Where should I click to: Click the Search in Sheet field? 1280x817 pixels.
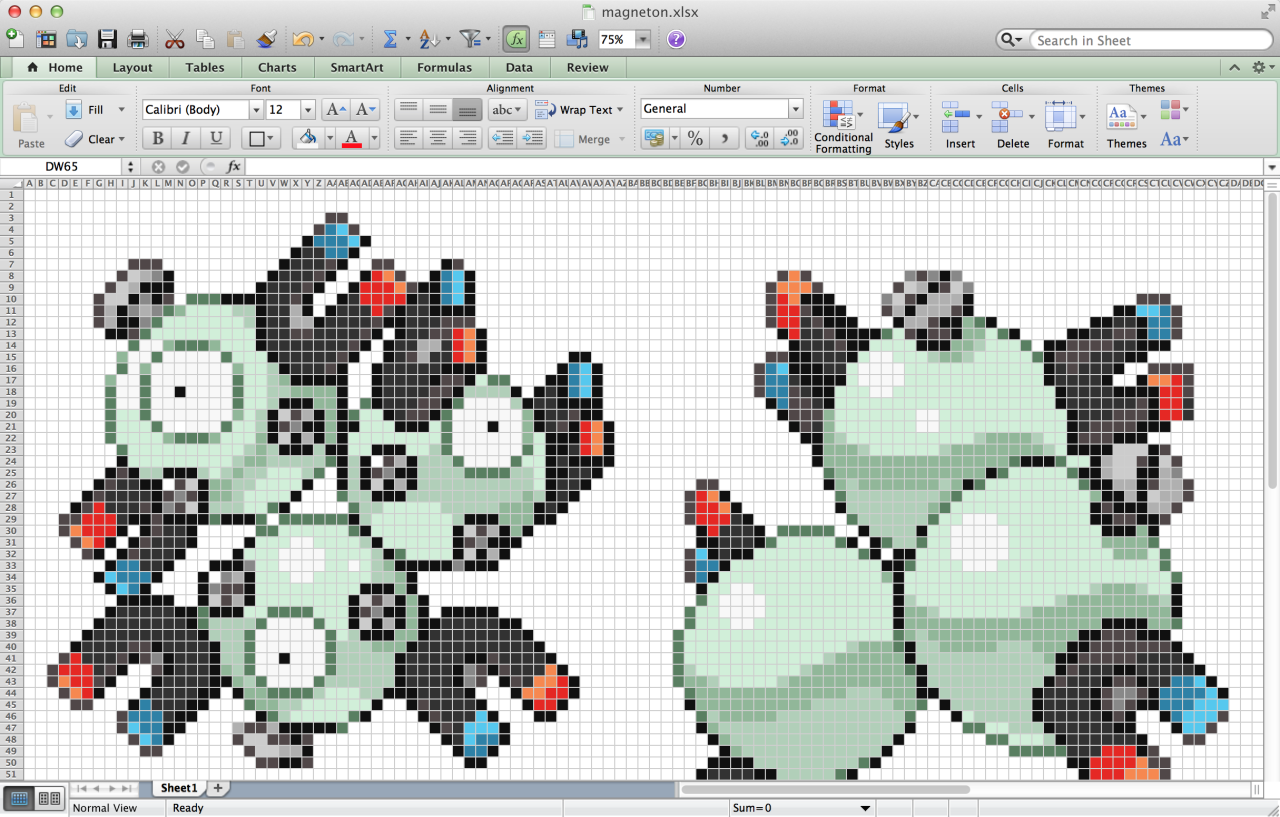pos(1150,40)
